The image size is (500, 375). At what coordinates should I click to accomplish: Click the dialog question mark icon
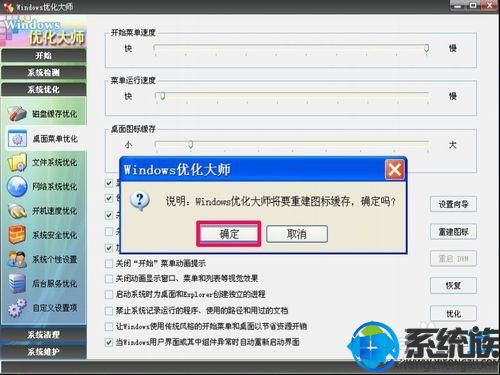point(140,201)
